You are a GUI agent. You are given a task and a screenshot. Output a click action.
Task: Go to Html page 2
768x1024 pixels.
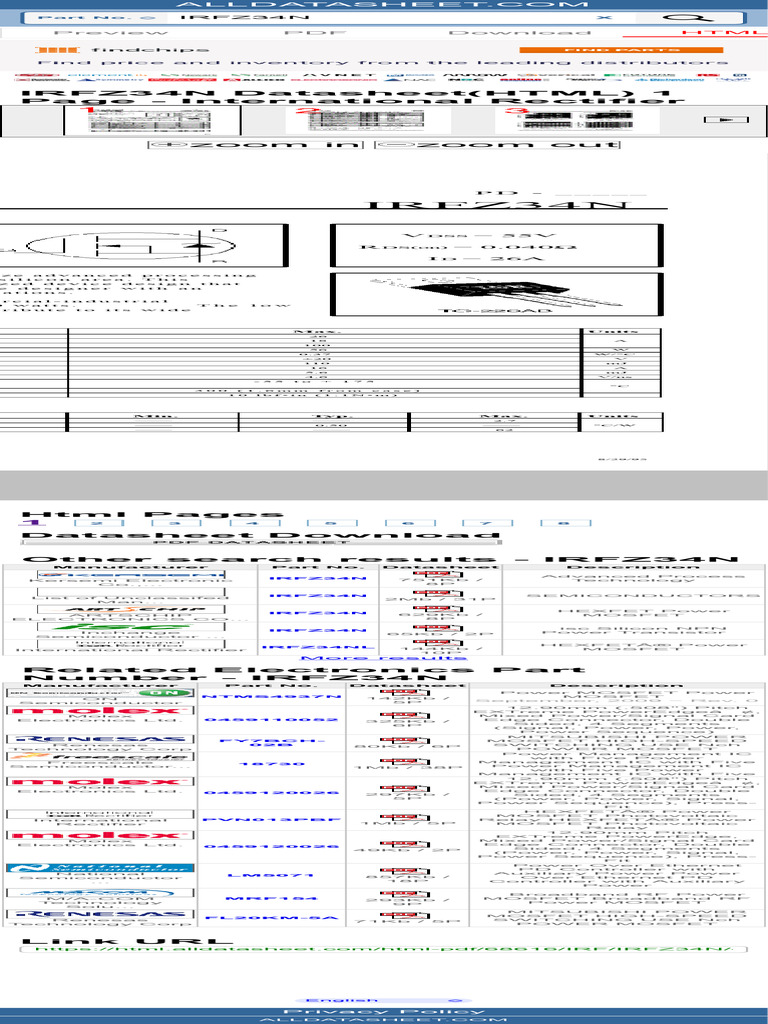99,523
